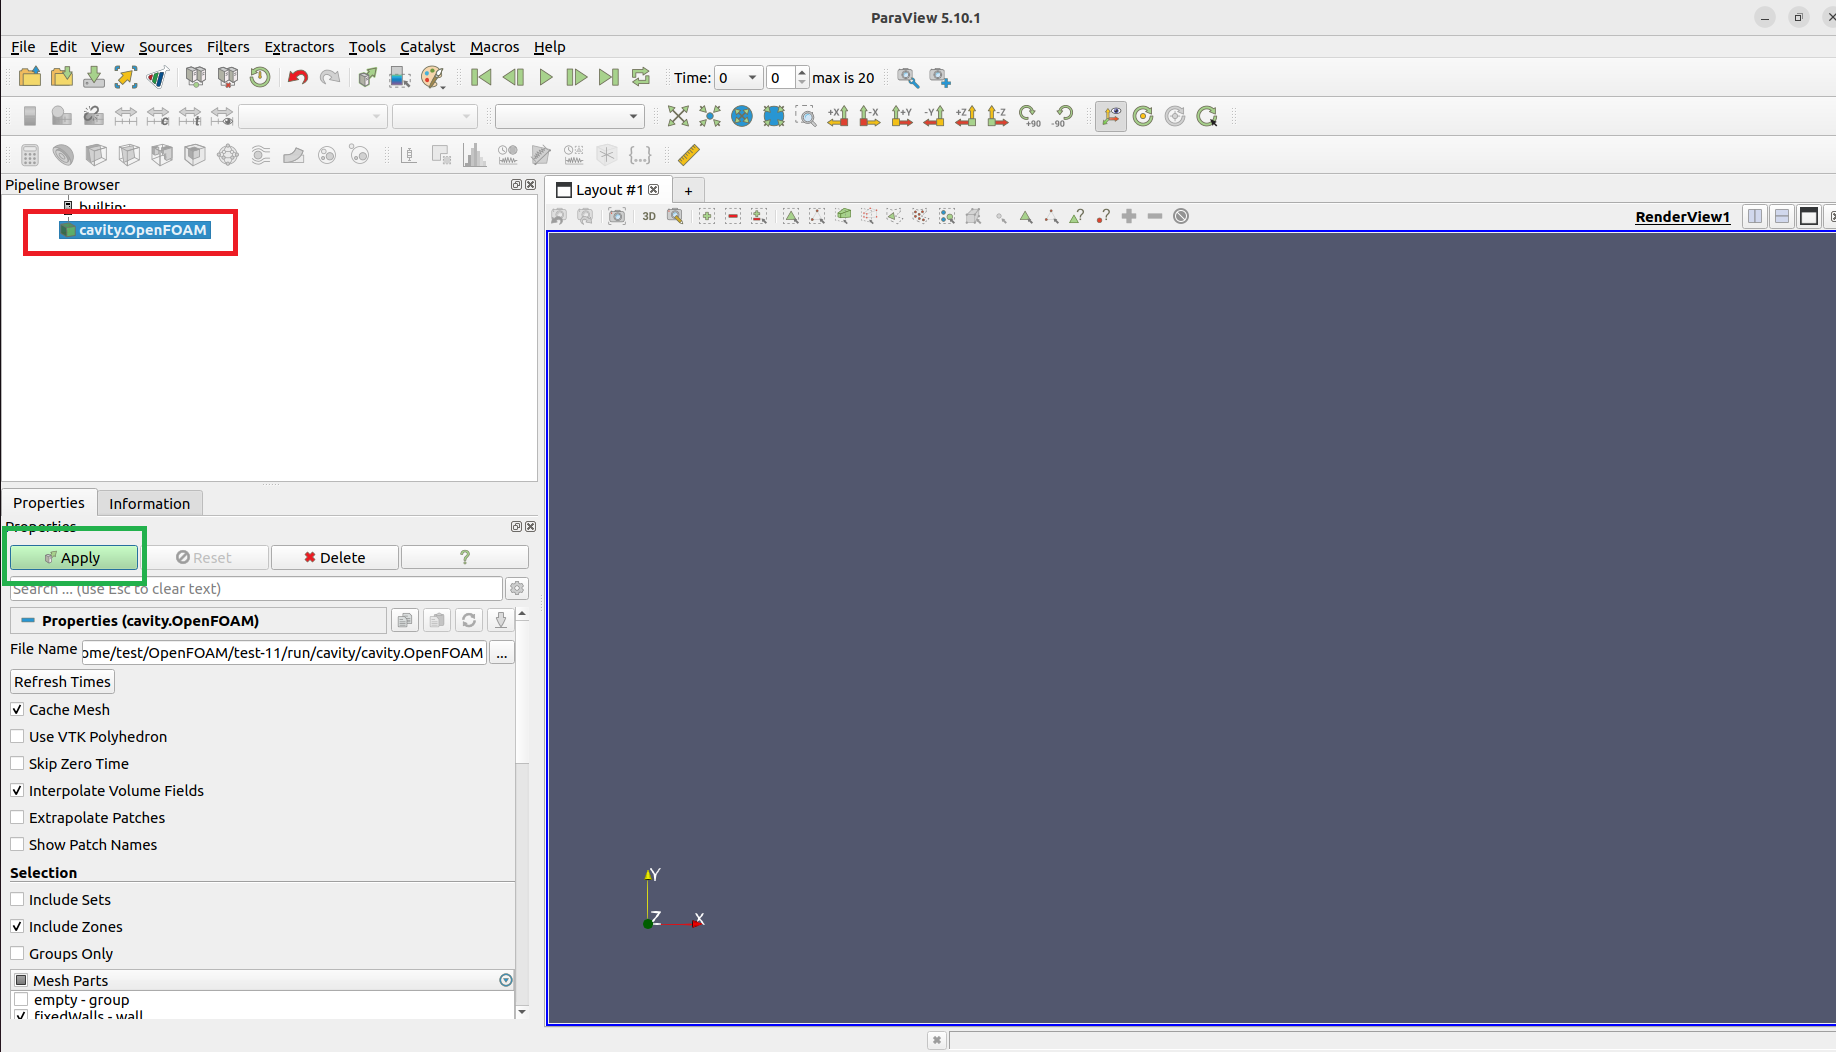Set view direction to +X axis
Image resolution: width=1836 pixels, height=1052 pixels.
838,116
